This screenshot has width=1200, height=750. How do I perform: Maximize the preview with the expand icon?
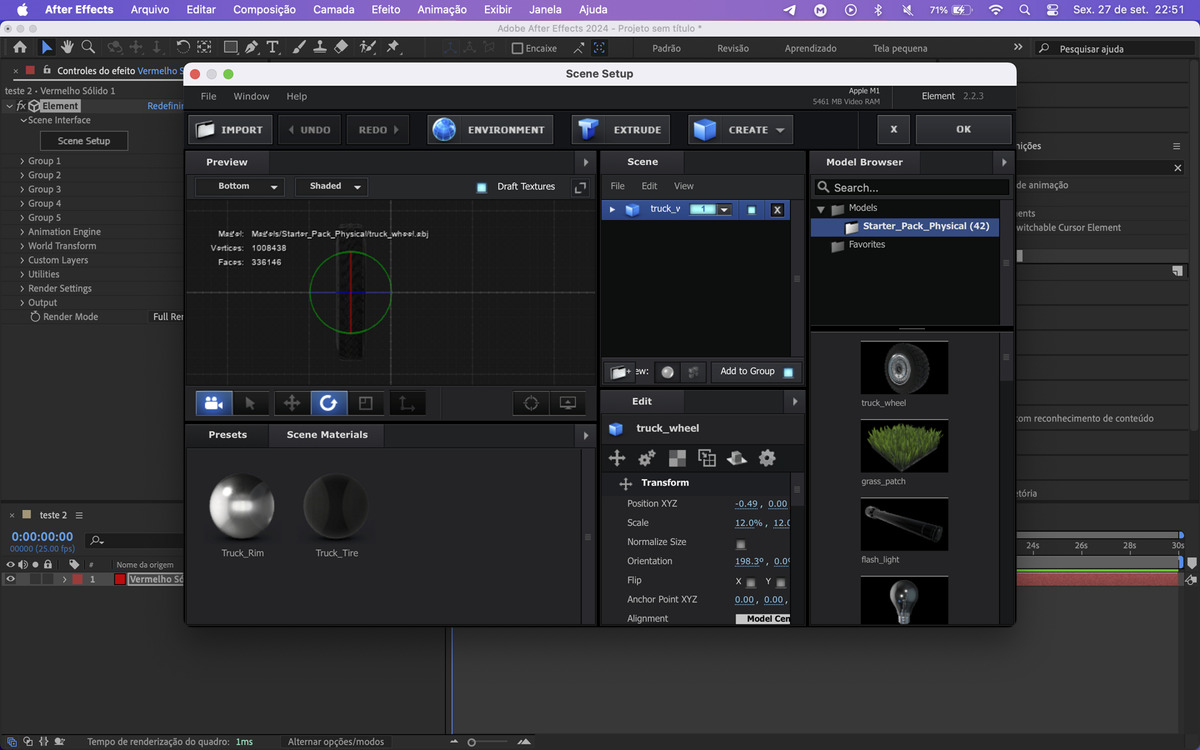pyautogui.click(x=580, y=187)
